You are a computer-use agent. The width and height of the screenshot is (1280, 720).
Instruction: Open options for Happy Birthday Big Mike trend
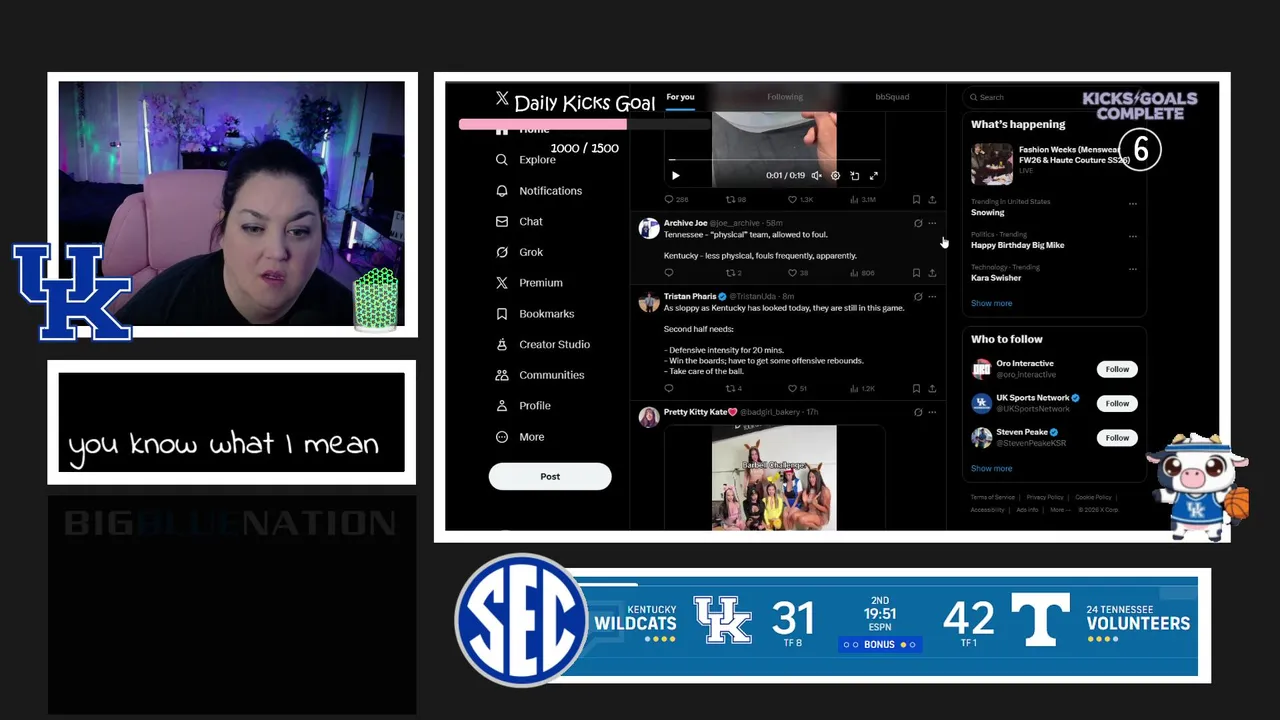pyautogui.click(x=1133, y=237)
